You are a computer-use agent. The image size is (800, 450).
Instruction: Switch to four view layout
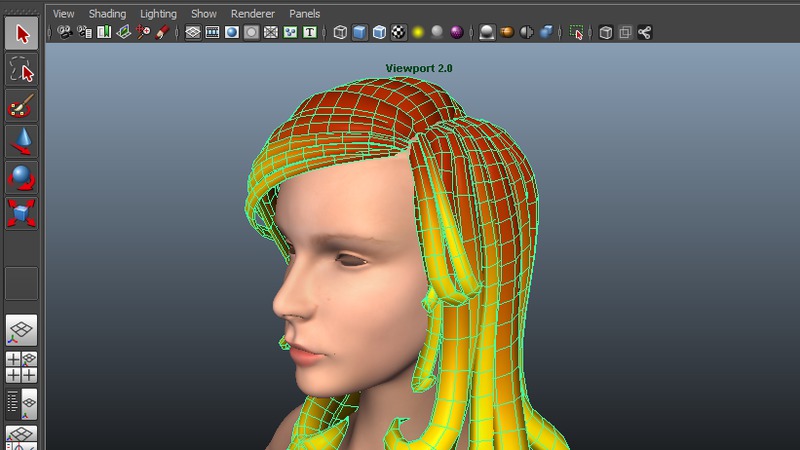coord(22,367)
